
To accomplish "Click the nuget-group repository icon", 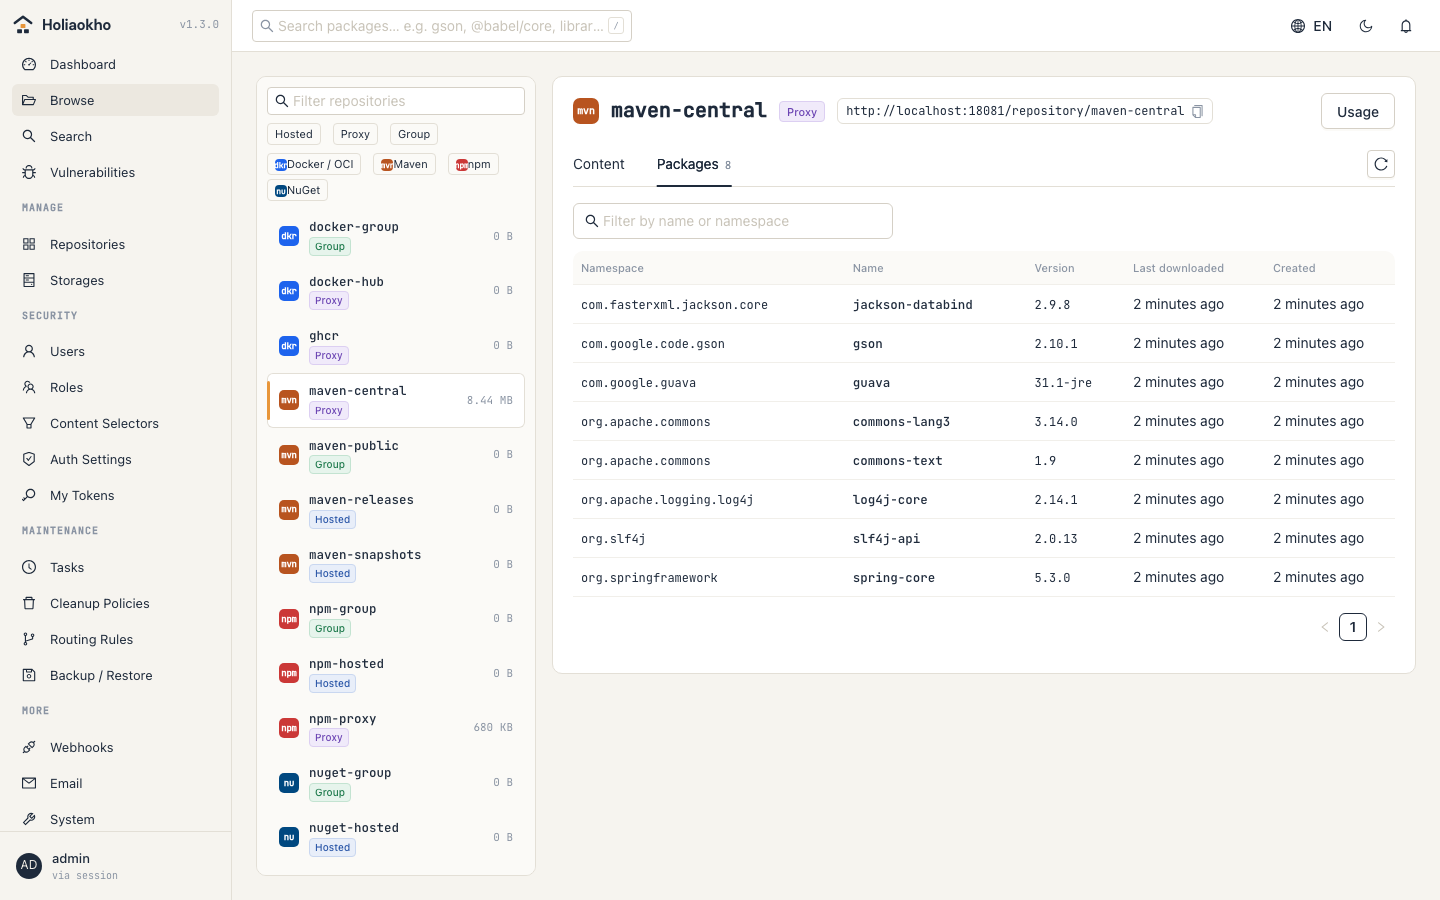I will 289,783.
